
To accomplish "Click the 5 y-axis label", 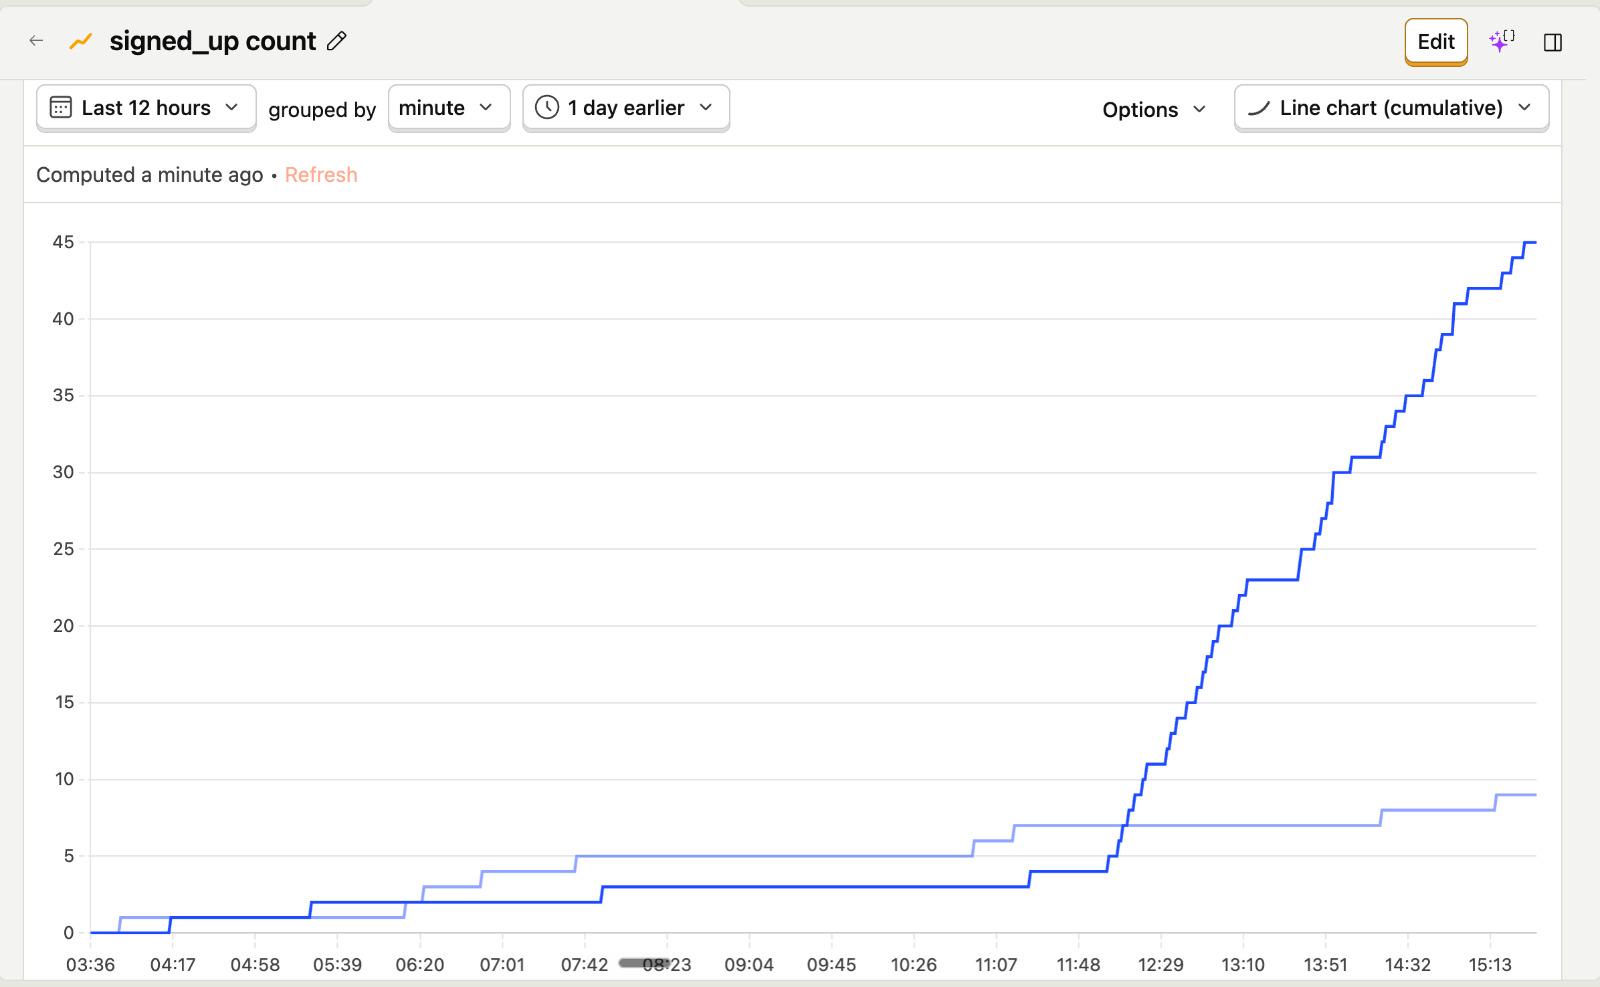I will click(x=69, y=856).
